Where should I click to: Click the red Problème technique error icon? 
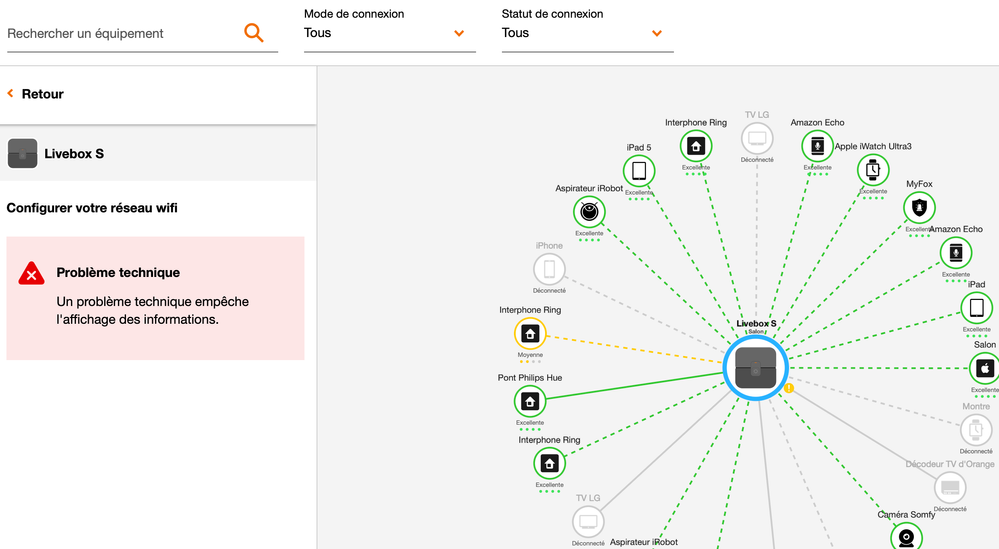click(x=32, y=273)
